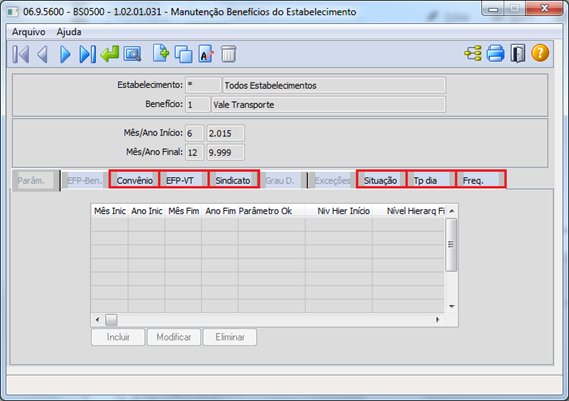Viewport: 569px width, 401px height.
Task: Select the Sindicato tab
Action: click(233, 180)
